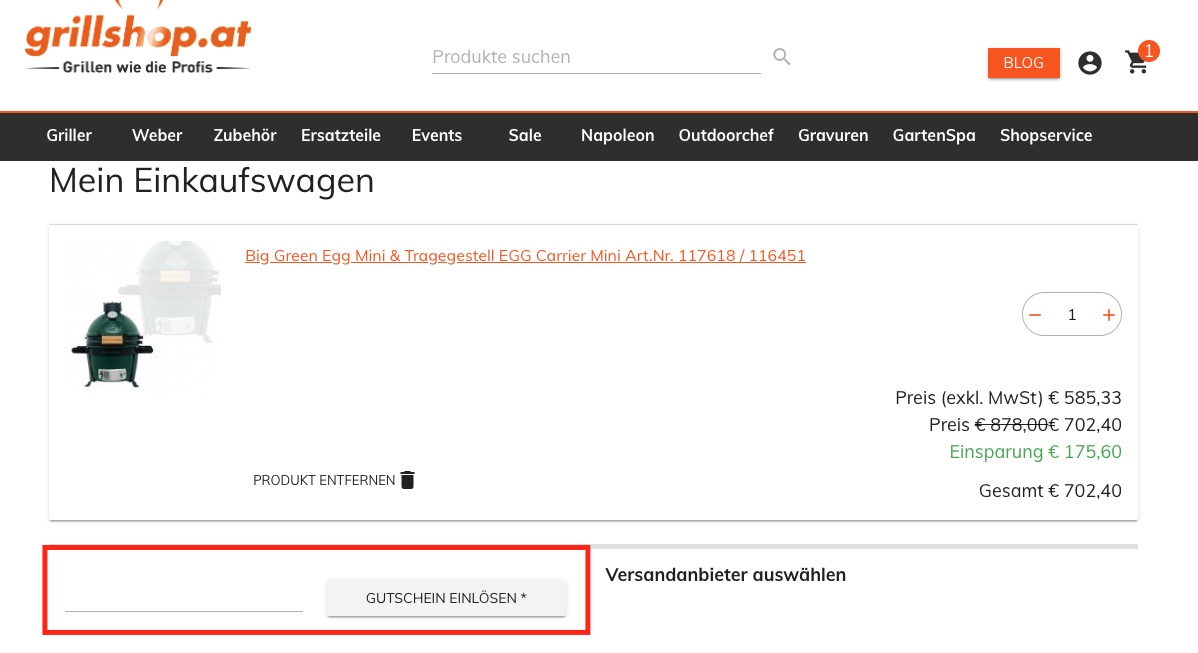
Task: Open the Griller menu
Action: [69, 136]
